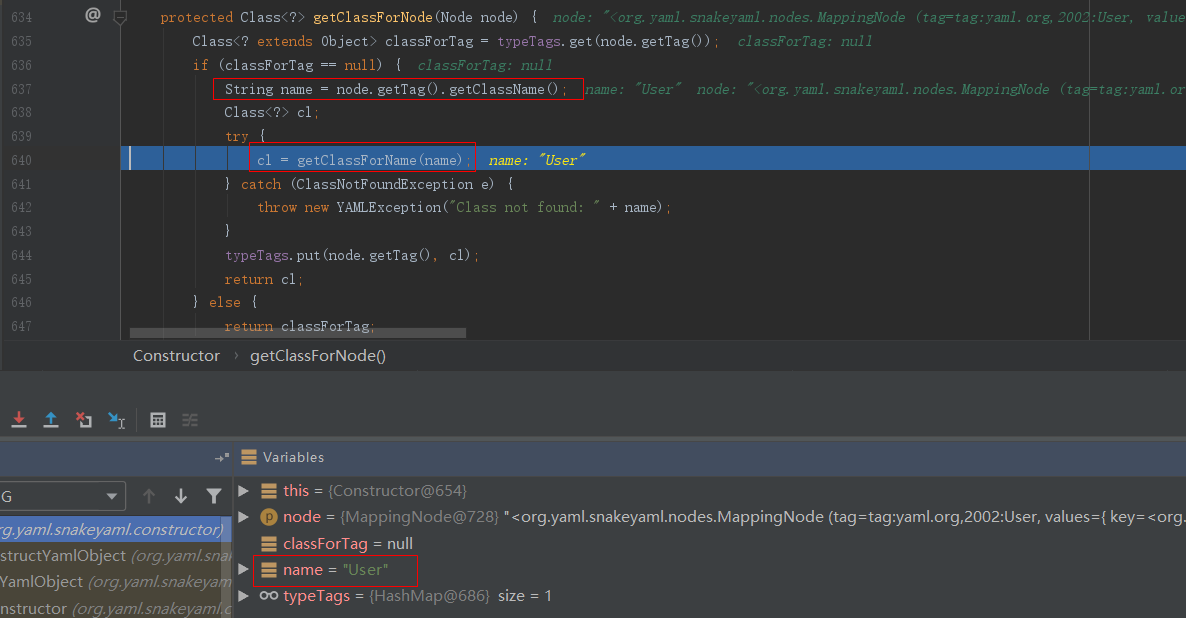Click the Step Out blue arrow icon
The image size is (1186, 618).
click(51, 420)
